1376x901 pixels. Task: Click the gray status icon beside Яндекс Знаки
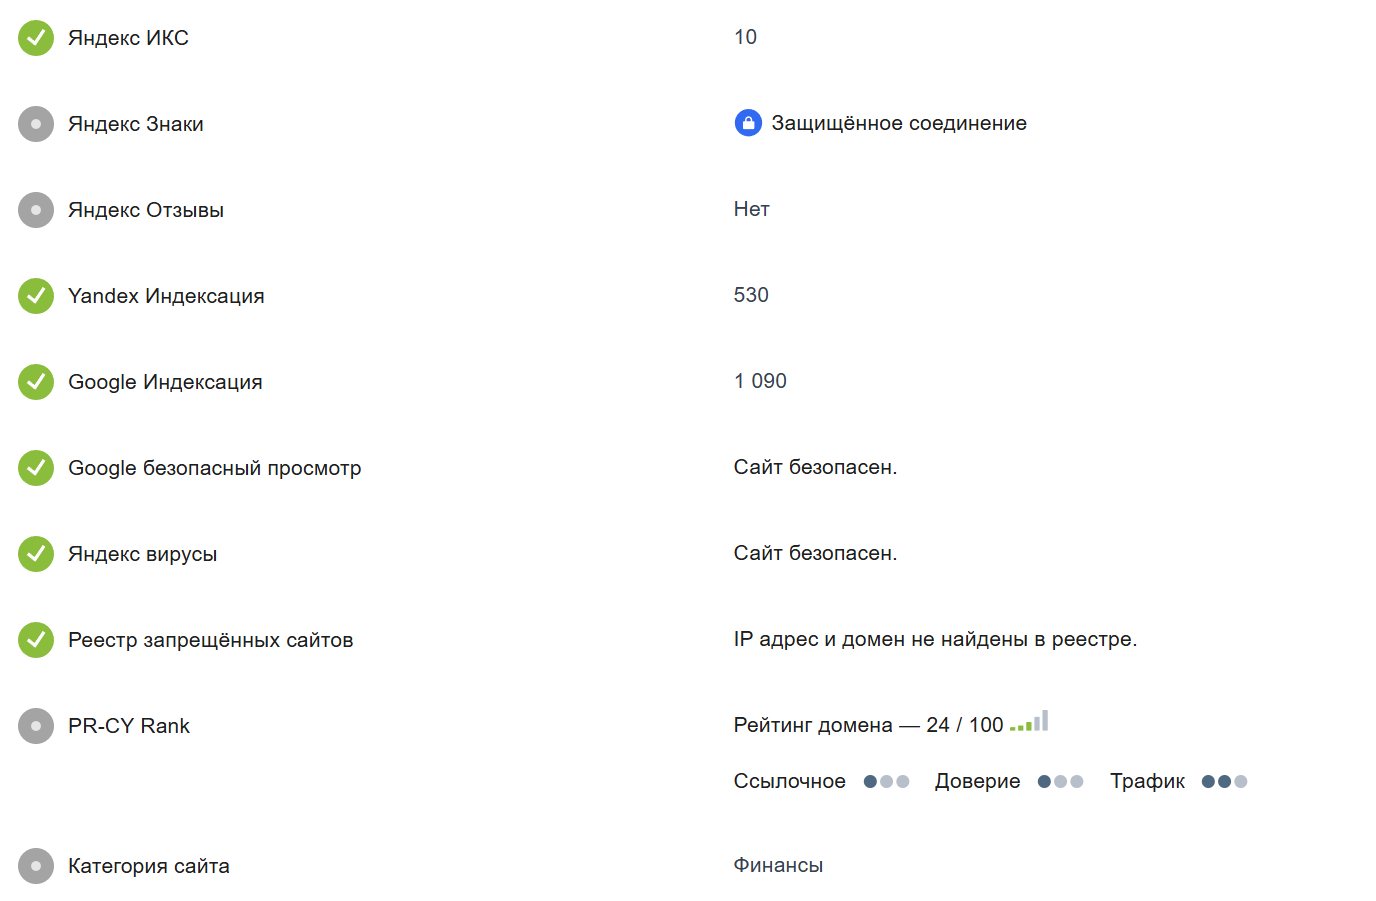(x=36, y=124)
